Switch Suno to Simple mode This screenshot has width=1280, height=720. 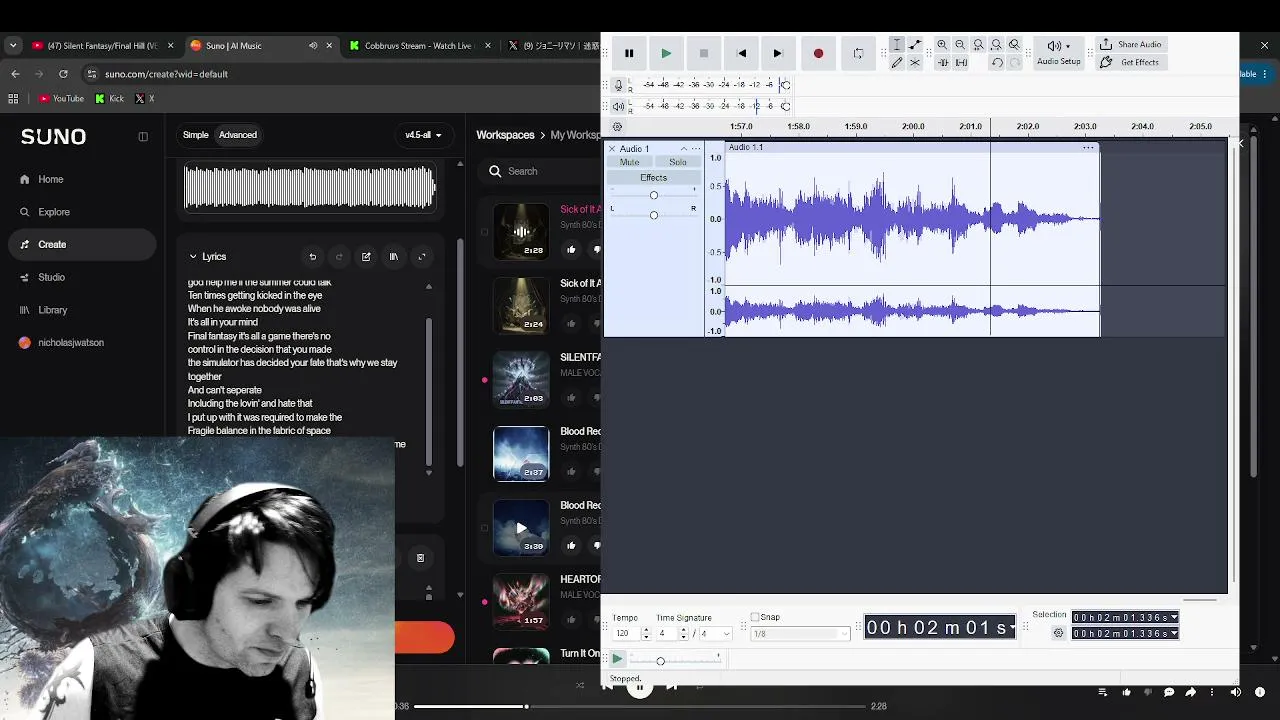tap(196, 135)
